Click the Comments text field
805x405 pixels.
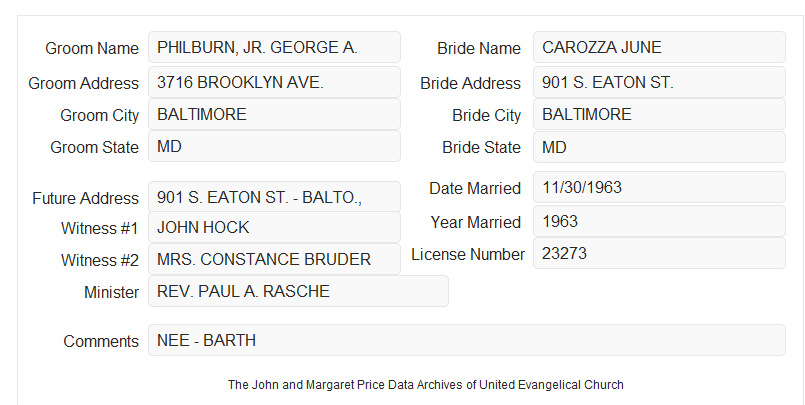click(467, 340)
